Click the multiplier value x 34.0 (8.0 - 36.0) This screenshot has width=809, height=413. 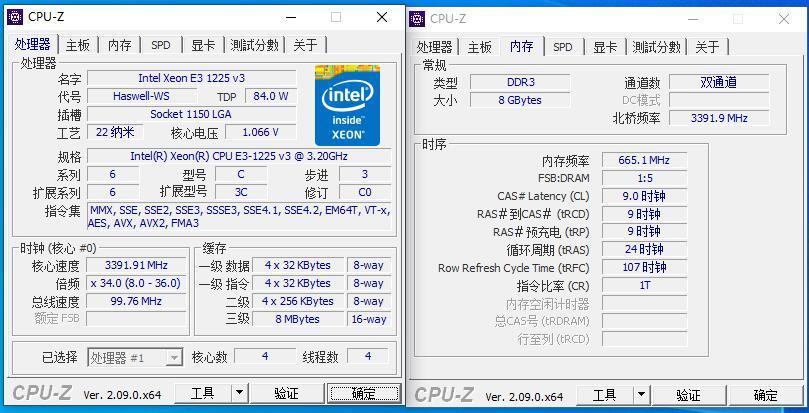click(x=136, y=283)
